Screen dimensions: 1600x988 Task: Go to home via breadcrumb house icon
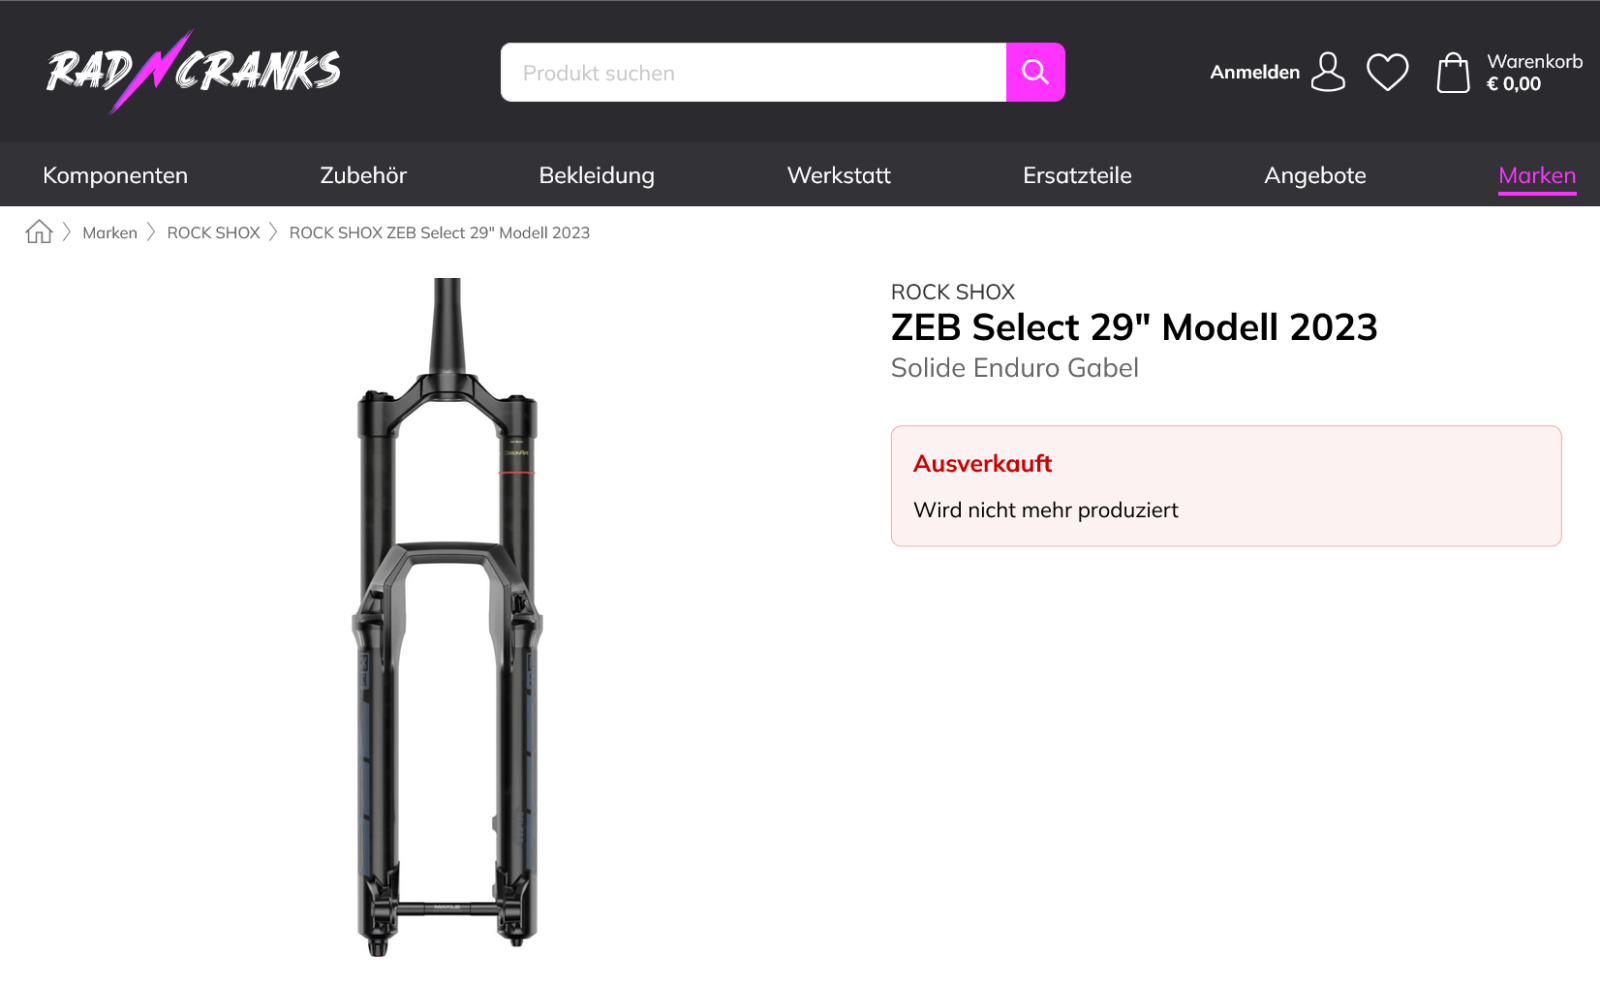coord(39,232)
